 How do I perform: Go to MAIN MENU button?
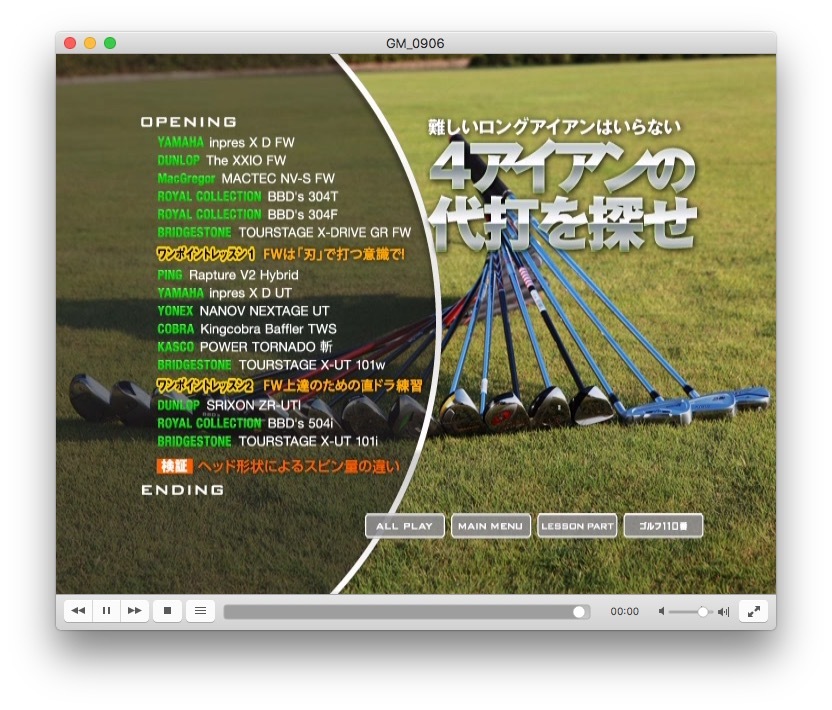point(490,526)
